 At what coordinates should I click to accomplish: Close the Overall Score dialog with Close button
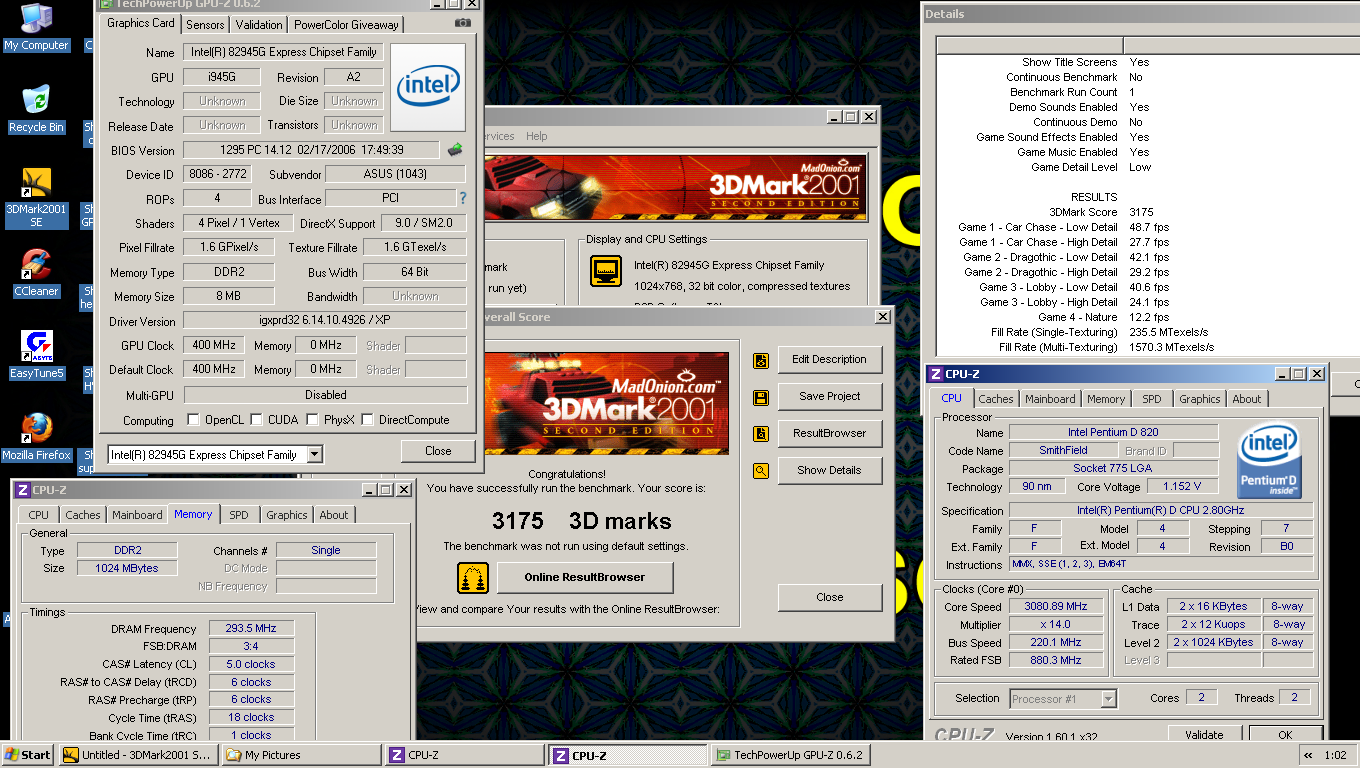pos(829,598)
